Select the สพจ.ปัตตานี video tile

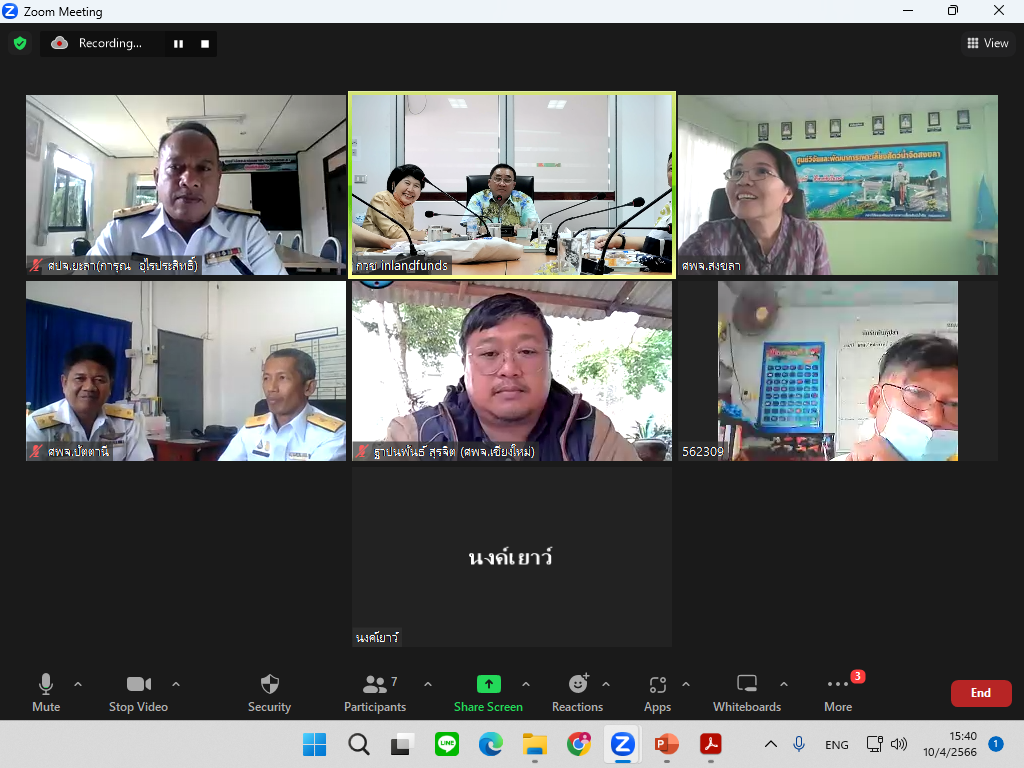pos(186,371)
